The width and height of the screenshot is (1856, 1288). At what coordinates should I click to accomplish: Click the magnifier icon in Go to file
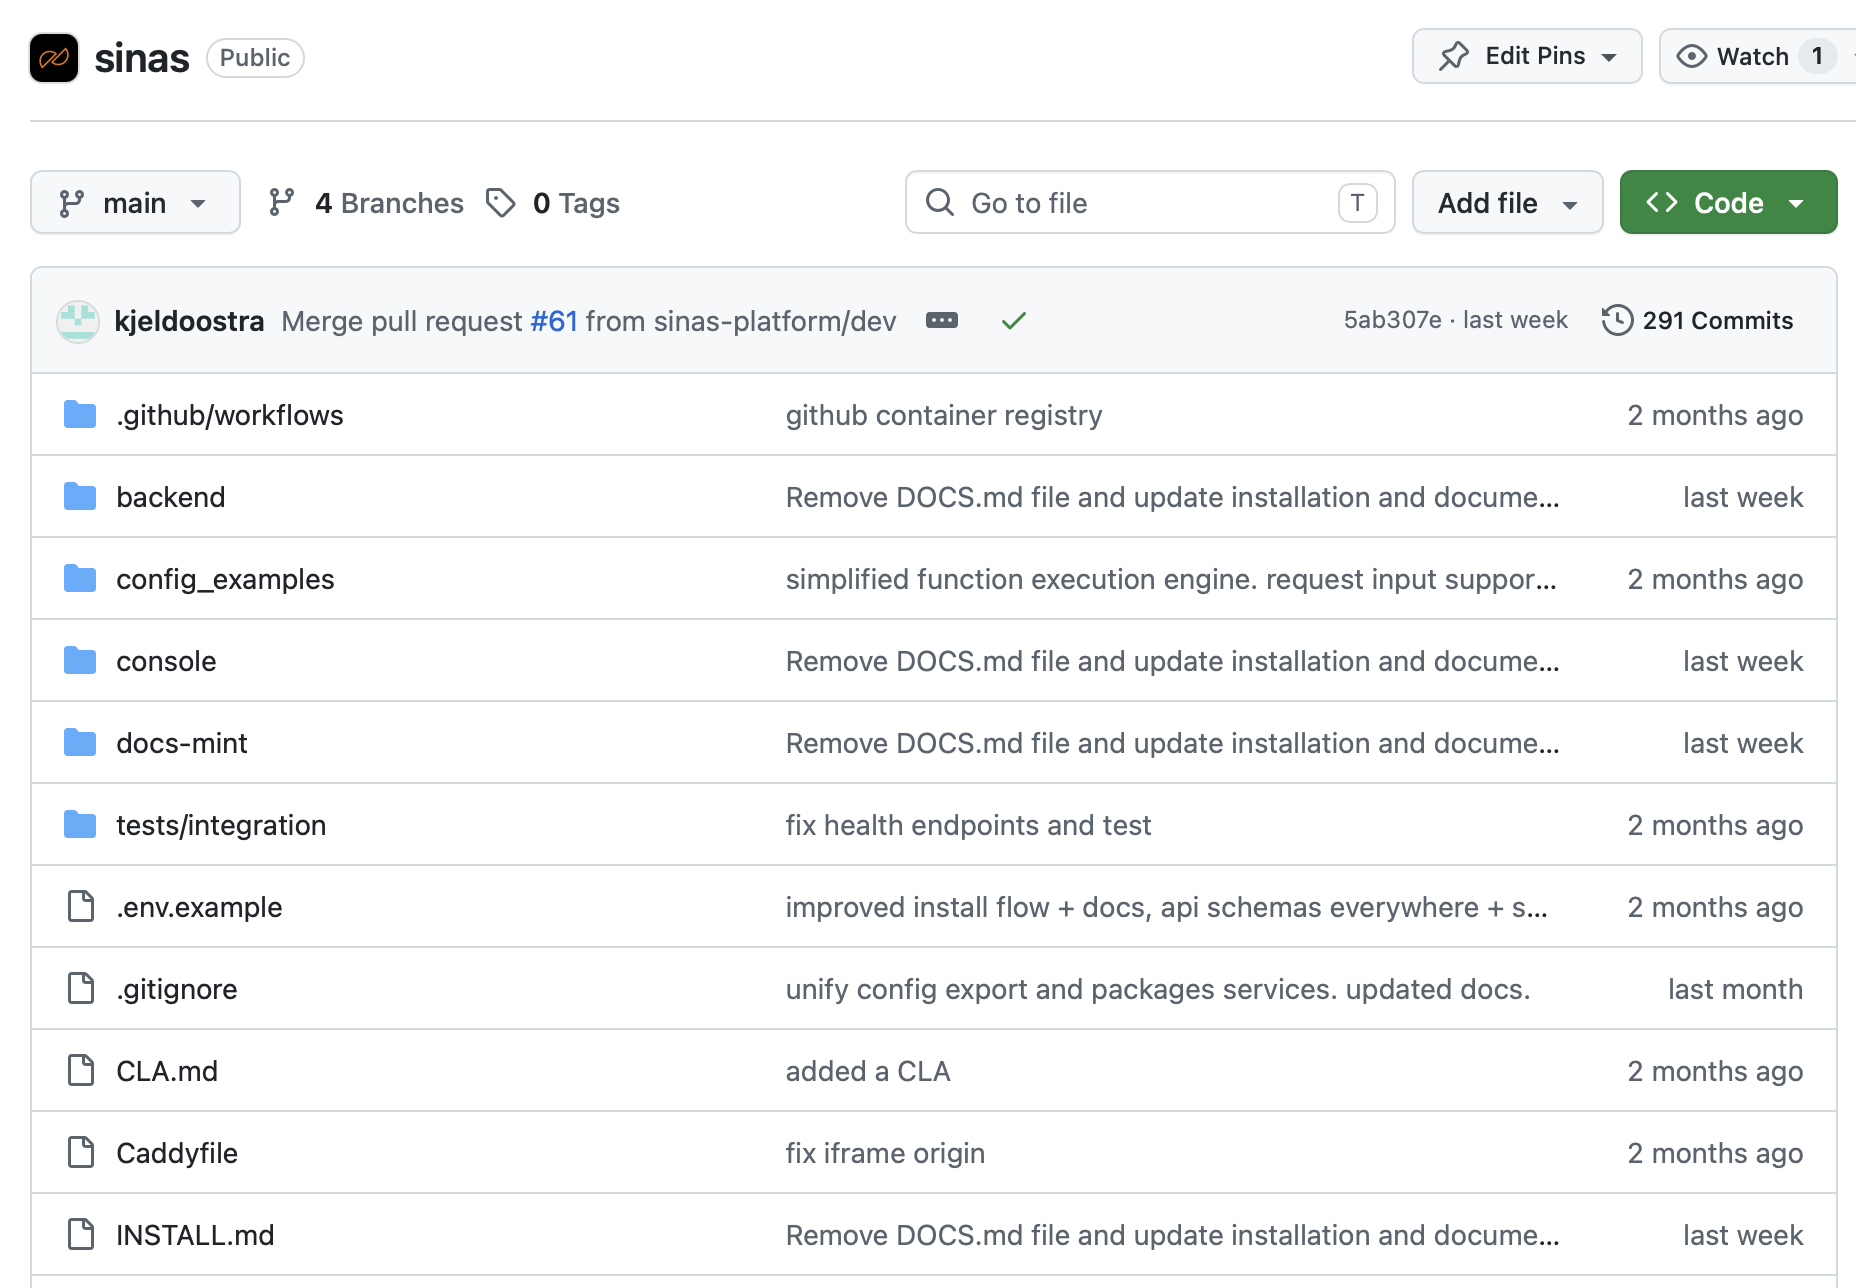pos(940,202)
